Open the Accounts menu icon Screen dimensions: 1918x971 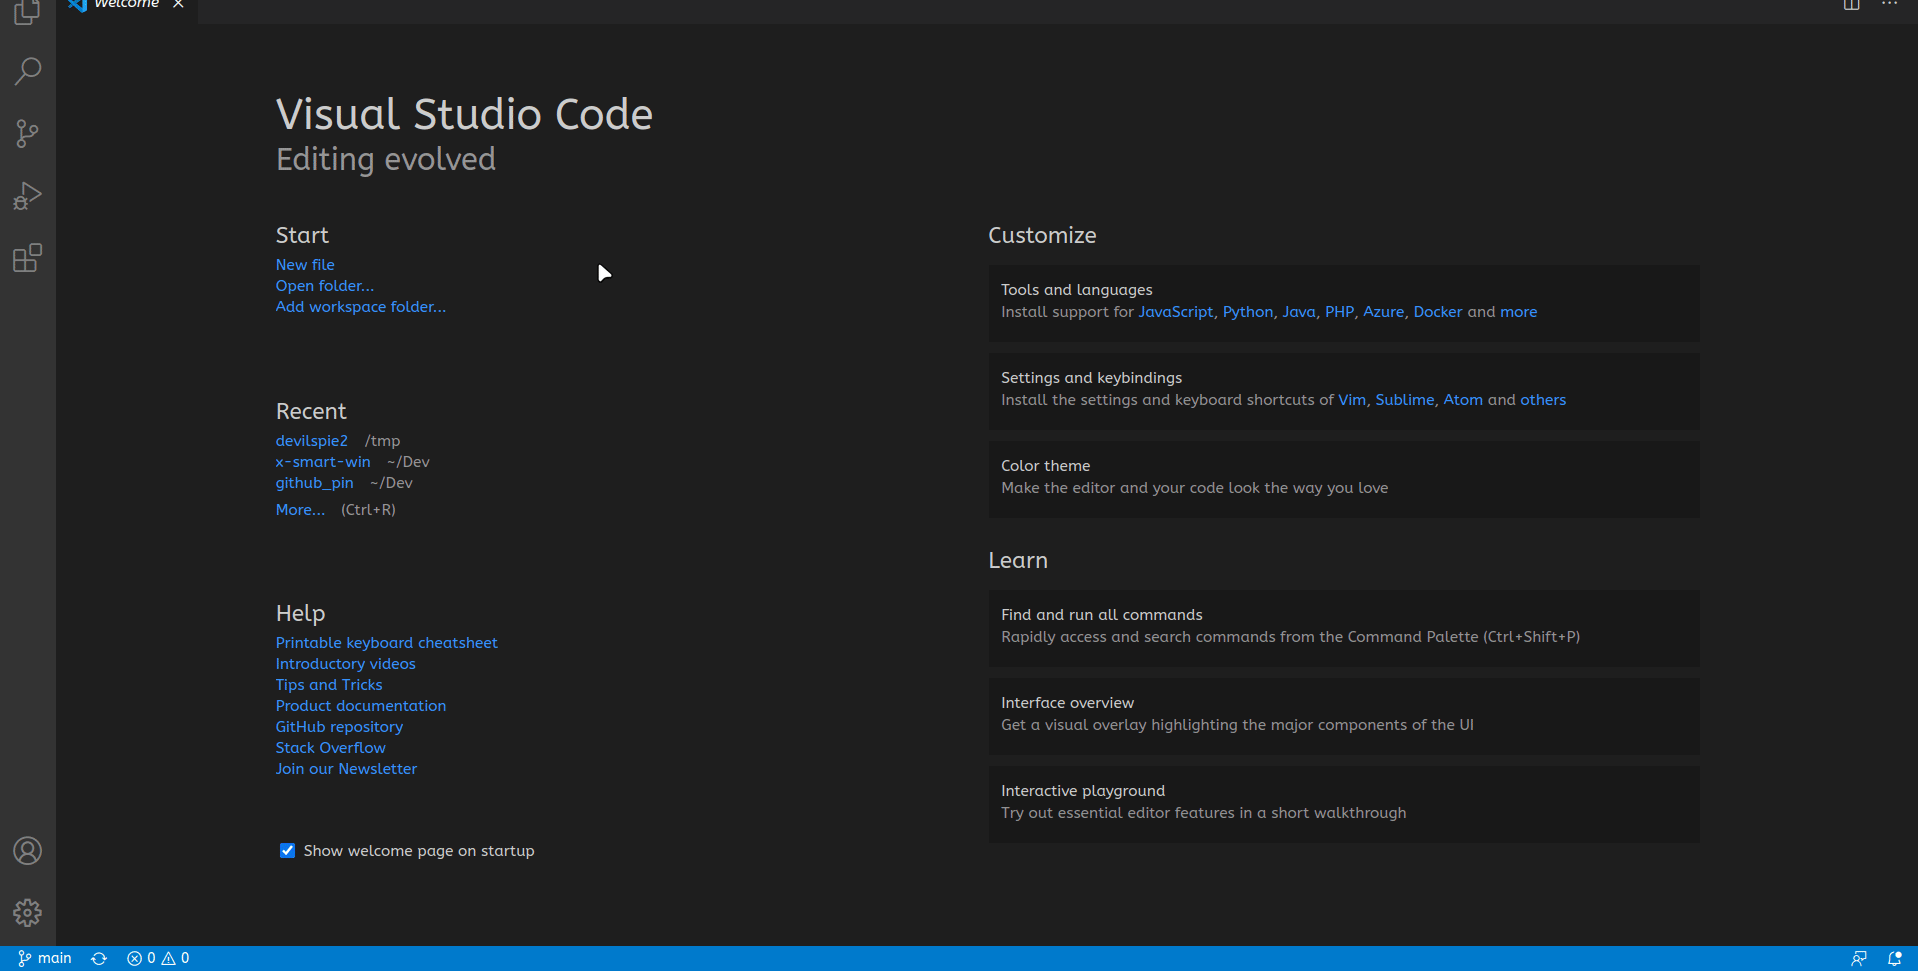pyautogui.click(x=27, y=851)
